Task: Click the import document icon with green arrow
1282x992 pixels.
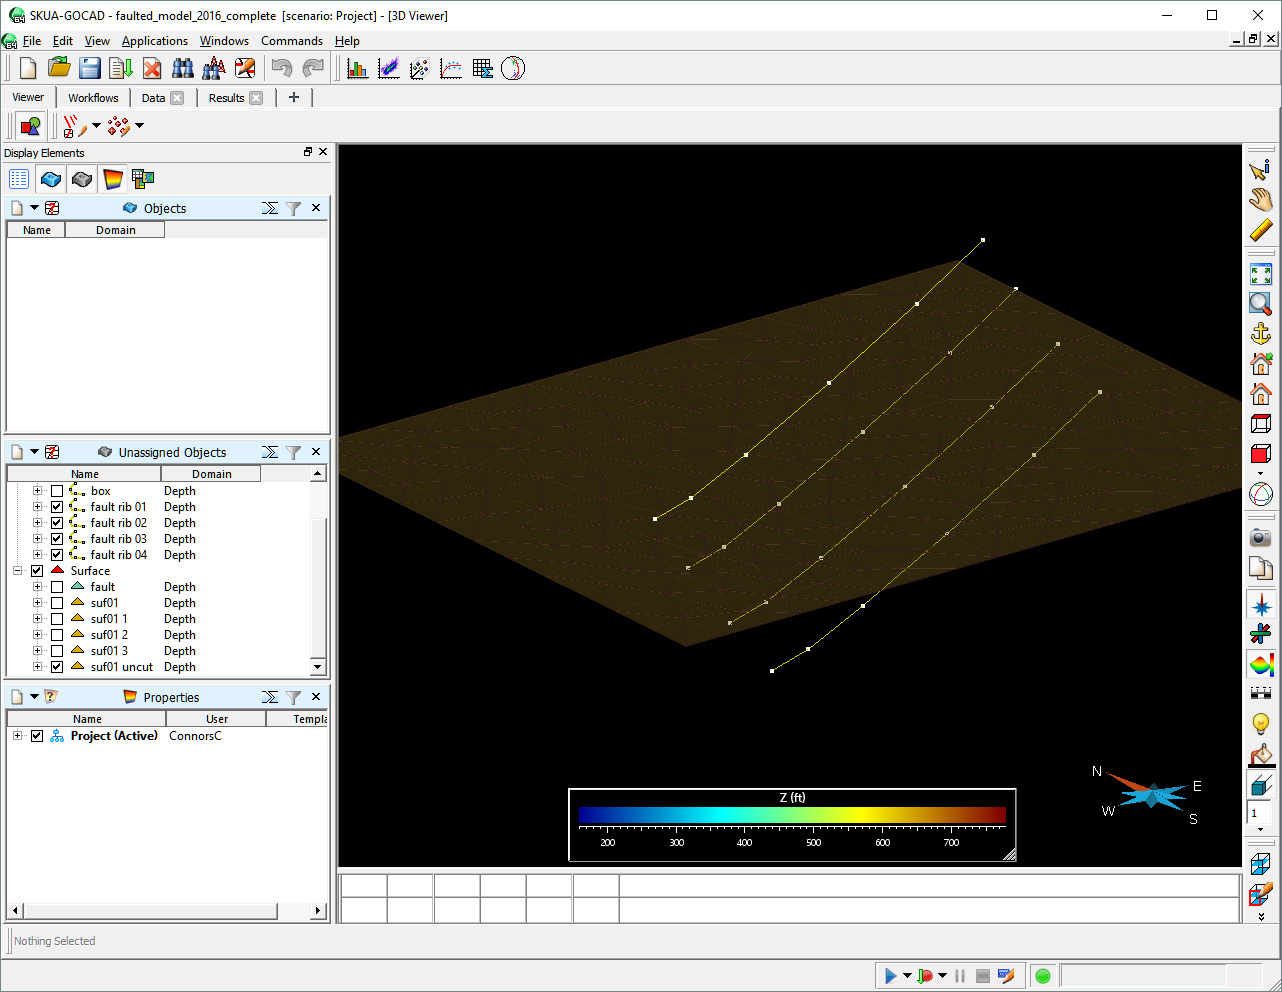Action: pyautogui.click(x=121, y=68)
